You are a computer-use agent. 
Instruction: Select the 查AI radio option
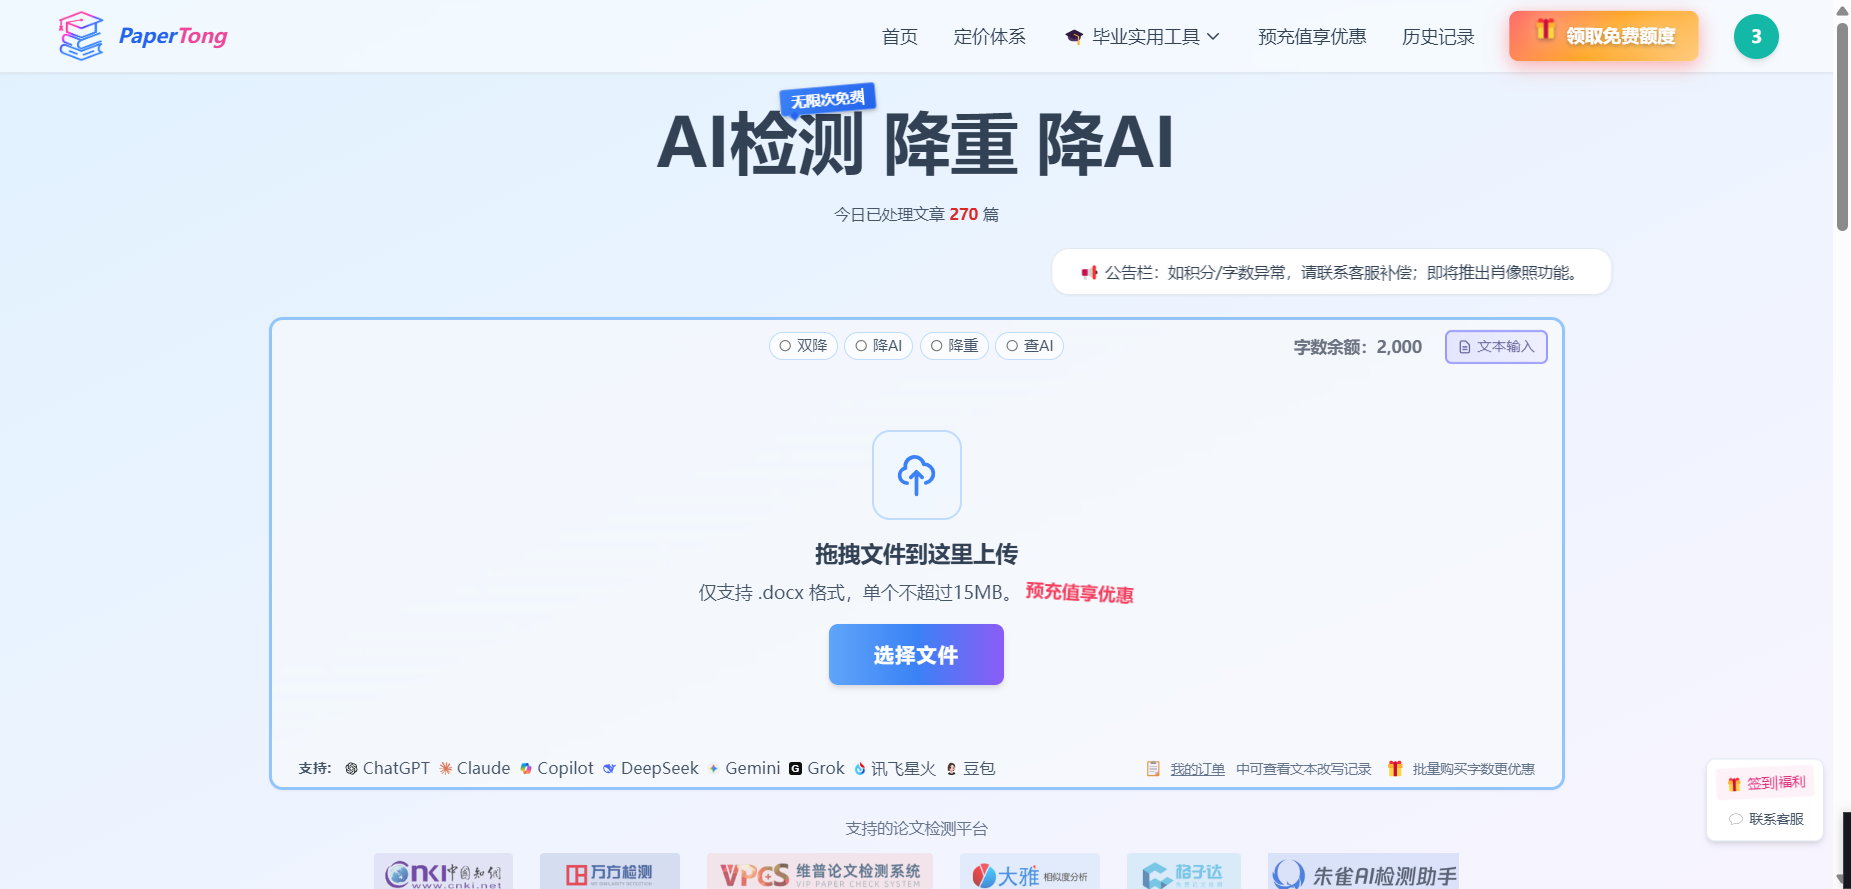[x=1029, y=346]
